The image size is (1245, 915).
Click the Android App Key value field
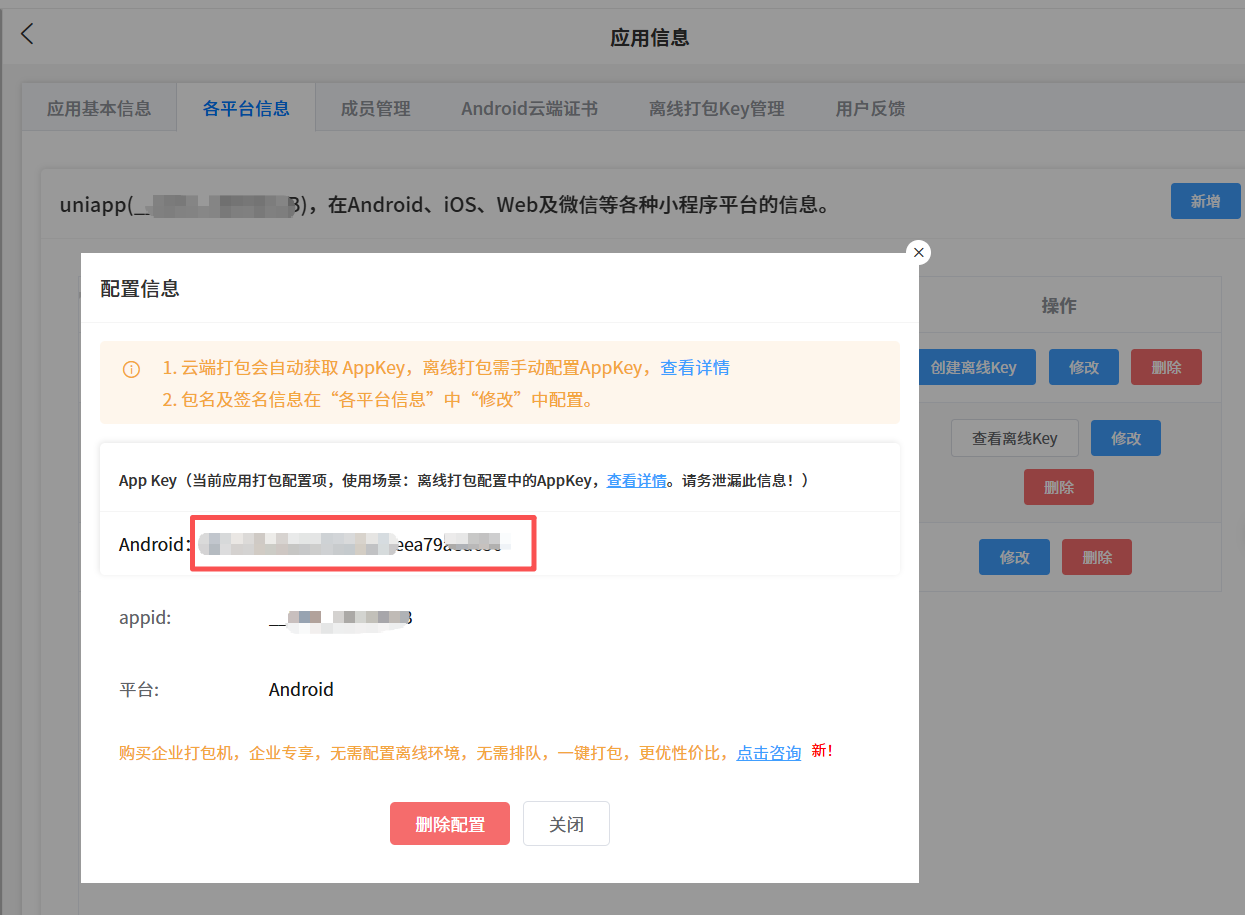coord(363,544)
